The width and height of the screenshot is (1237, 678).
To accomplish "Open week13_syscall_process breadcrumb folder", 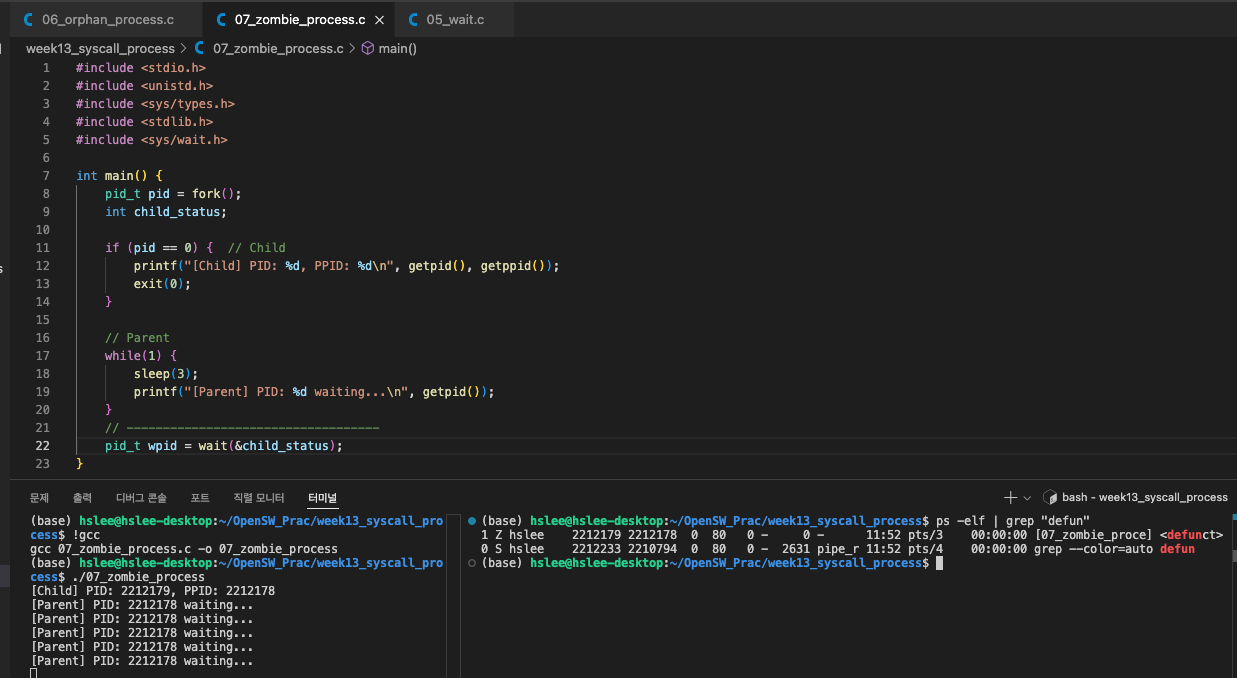I will pos(100,48).
